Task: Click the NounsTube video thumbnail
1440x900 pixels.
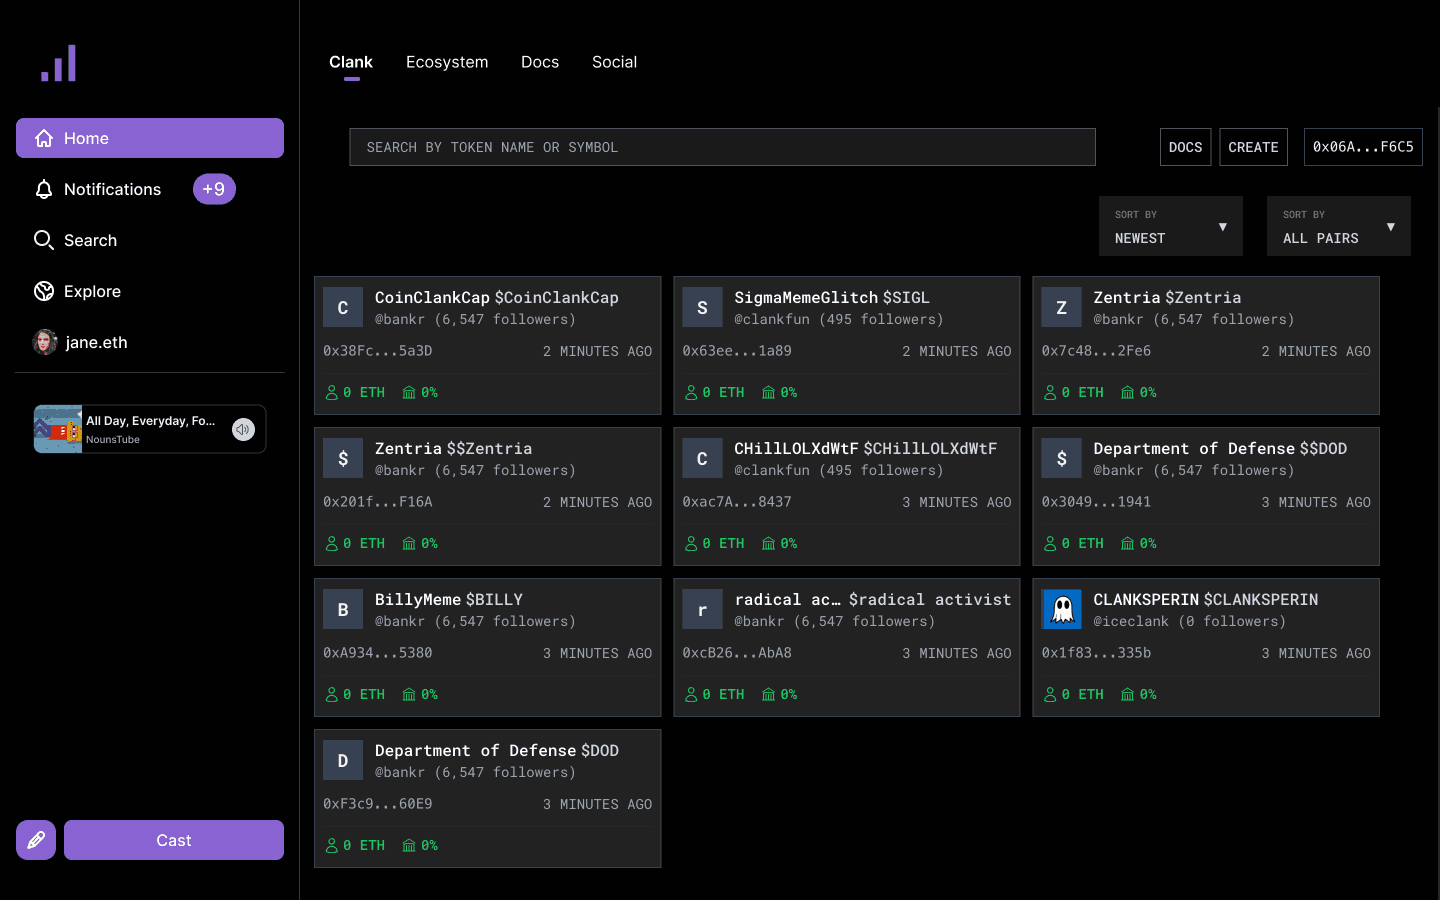Action: pyautogui.click(x=58, y=429)
